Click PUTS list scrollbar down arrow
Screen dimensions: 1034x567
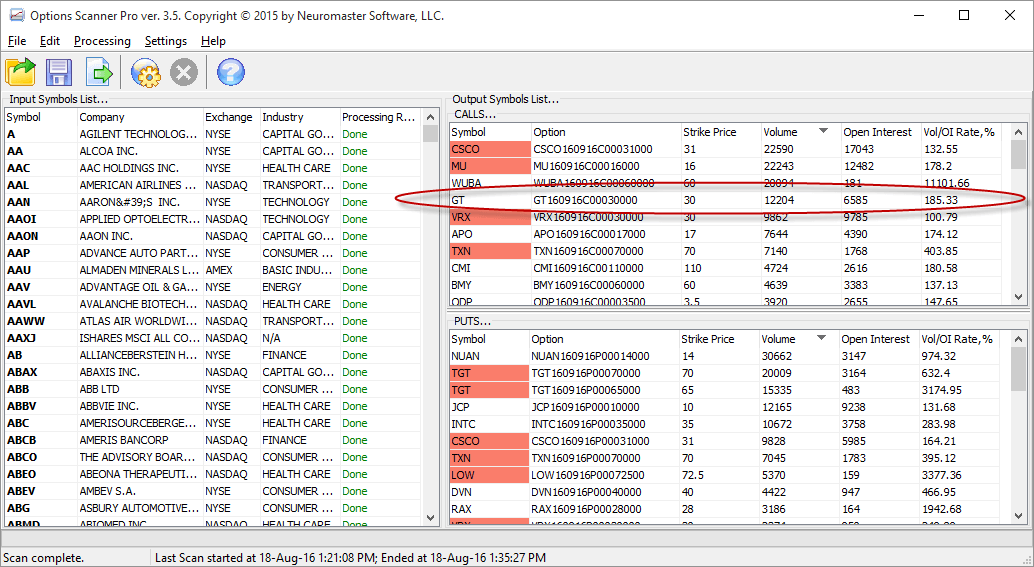(1018, 516)
